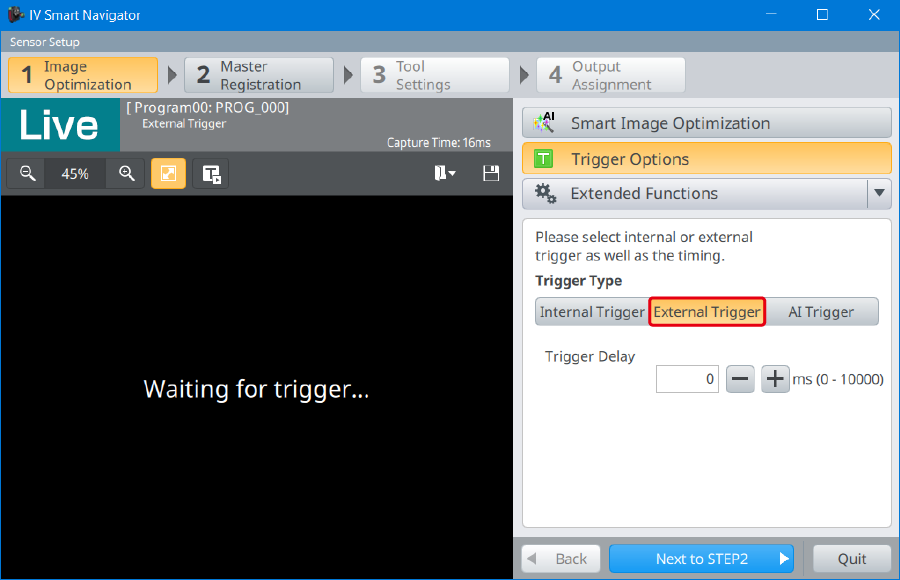Open the Trigger Options section
The width and height of the screenshot is (900, 580).
click(x=706, y=159)
